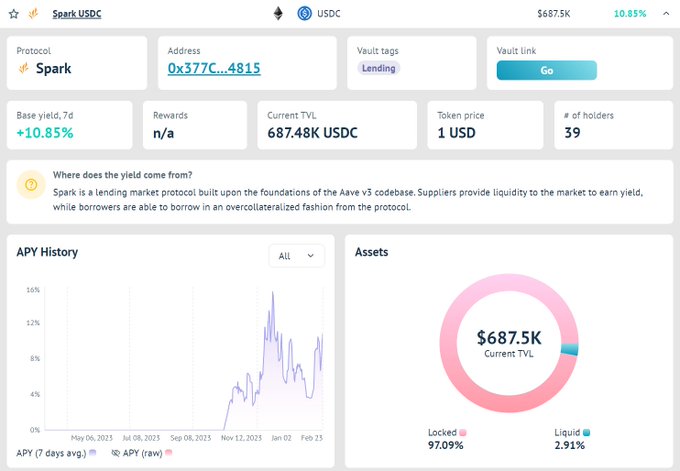Click the 'Where does the yield come from?' heading
The width and height of the screenshot is (680, 471).
pyautogui.click(x=122, y=175)
